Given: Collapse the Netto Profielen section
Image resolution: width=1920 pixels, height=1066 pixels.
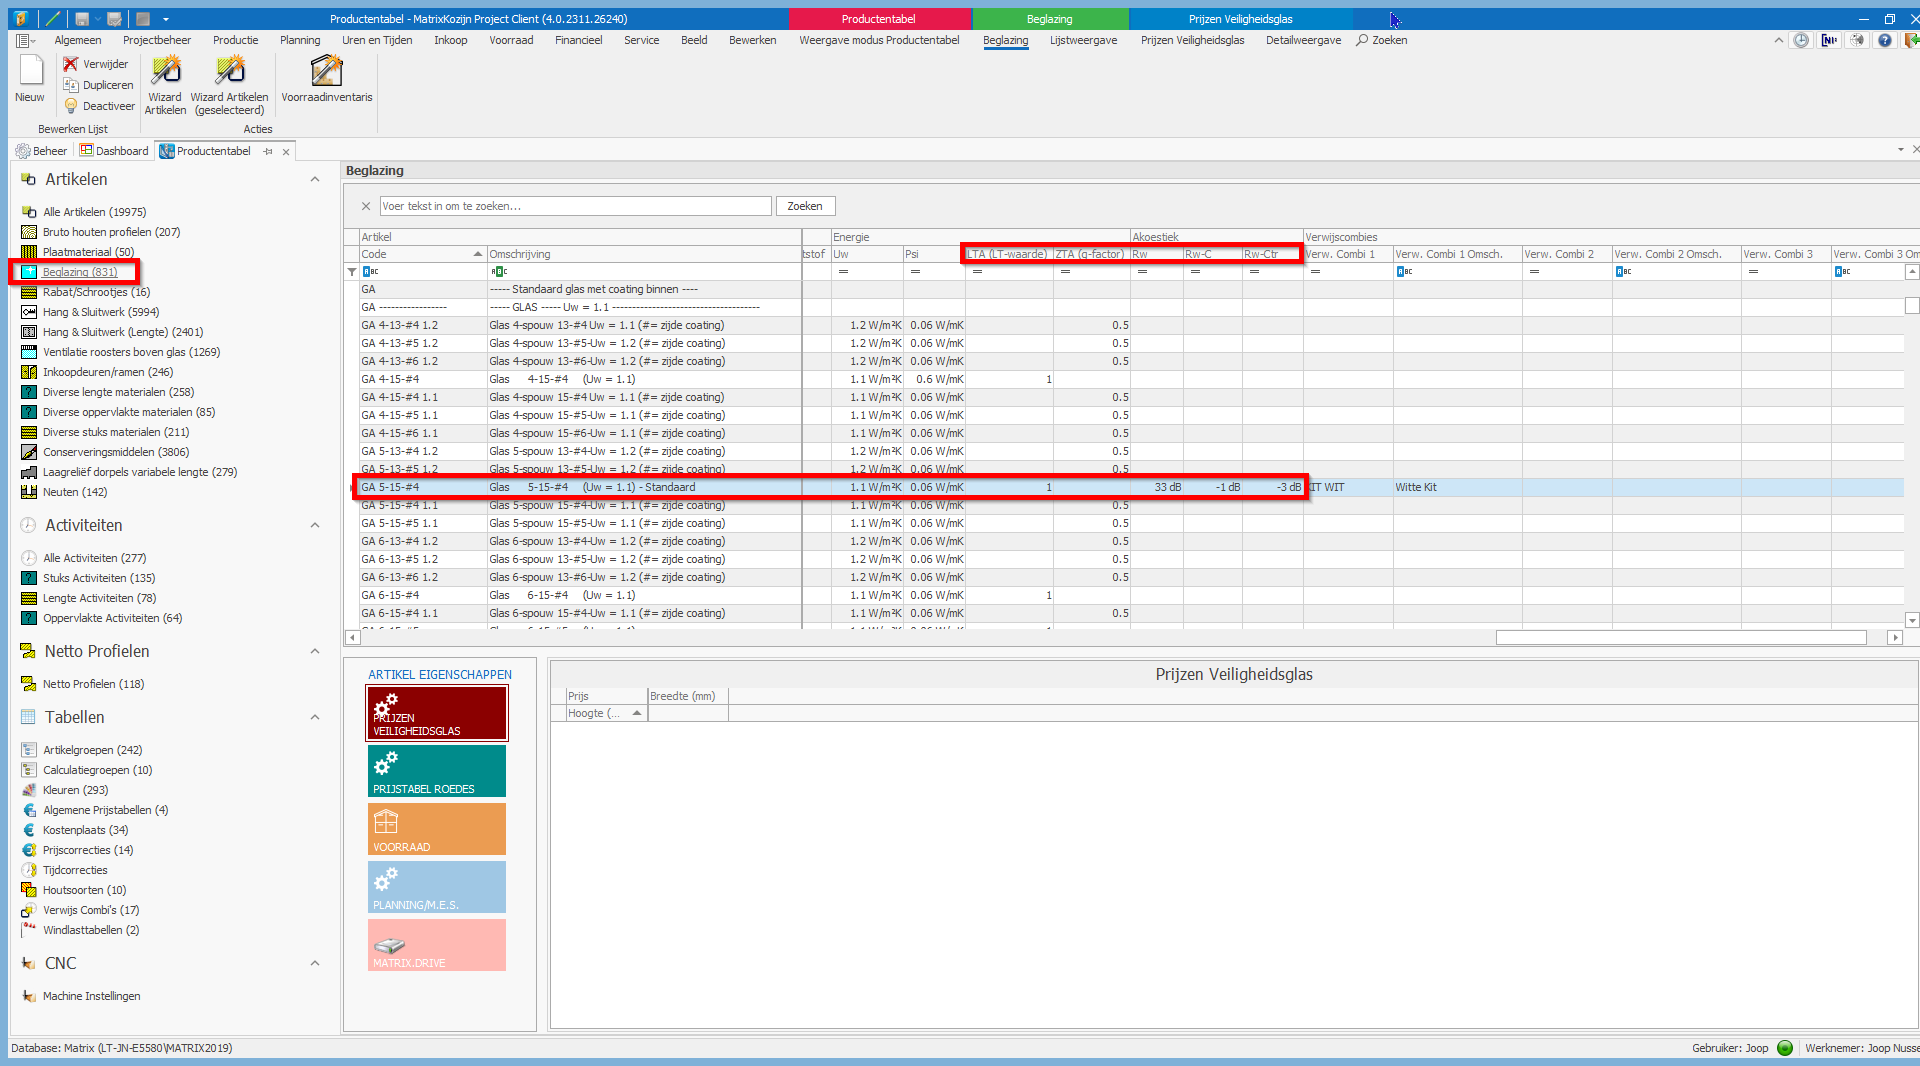Looking at the screenshot, I should (x=315, y=652).
